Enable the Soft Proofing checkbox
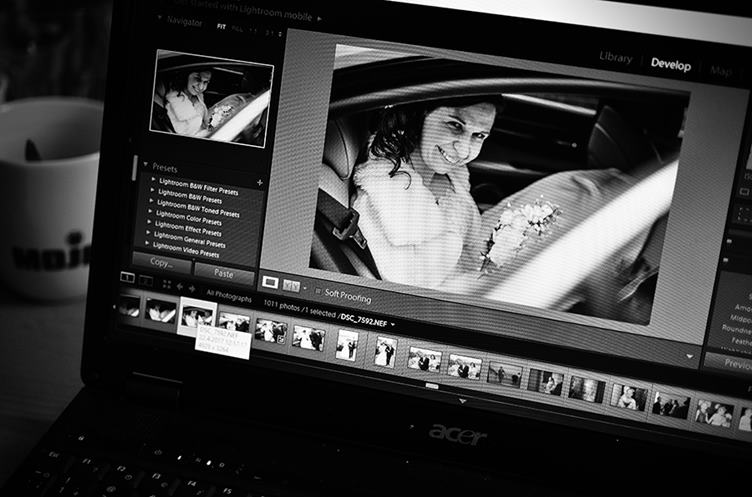 317,292
